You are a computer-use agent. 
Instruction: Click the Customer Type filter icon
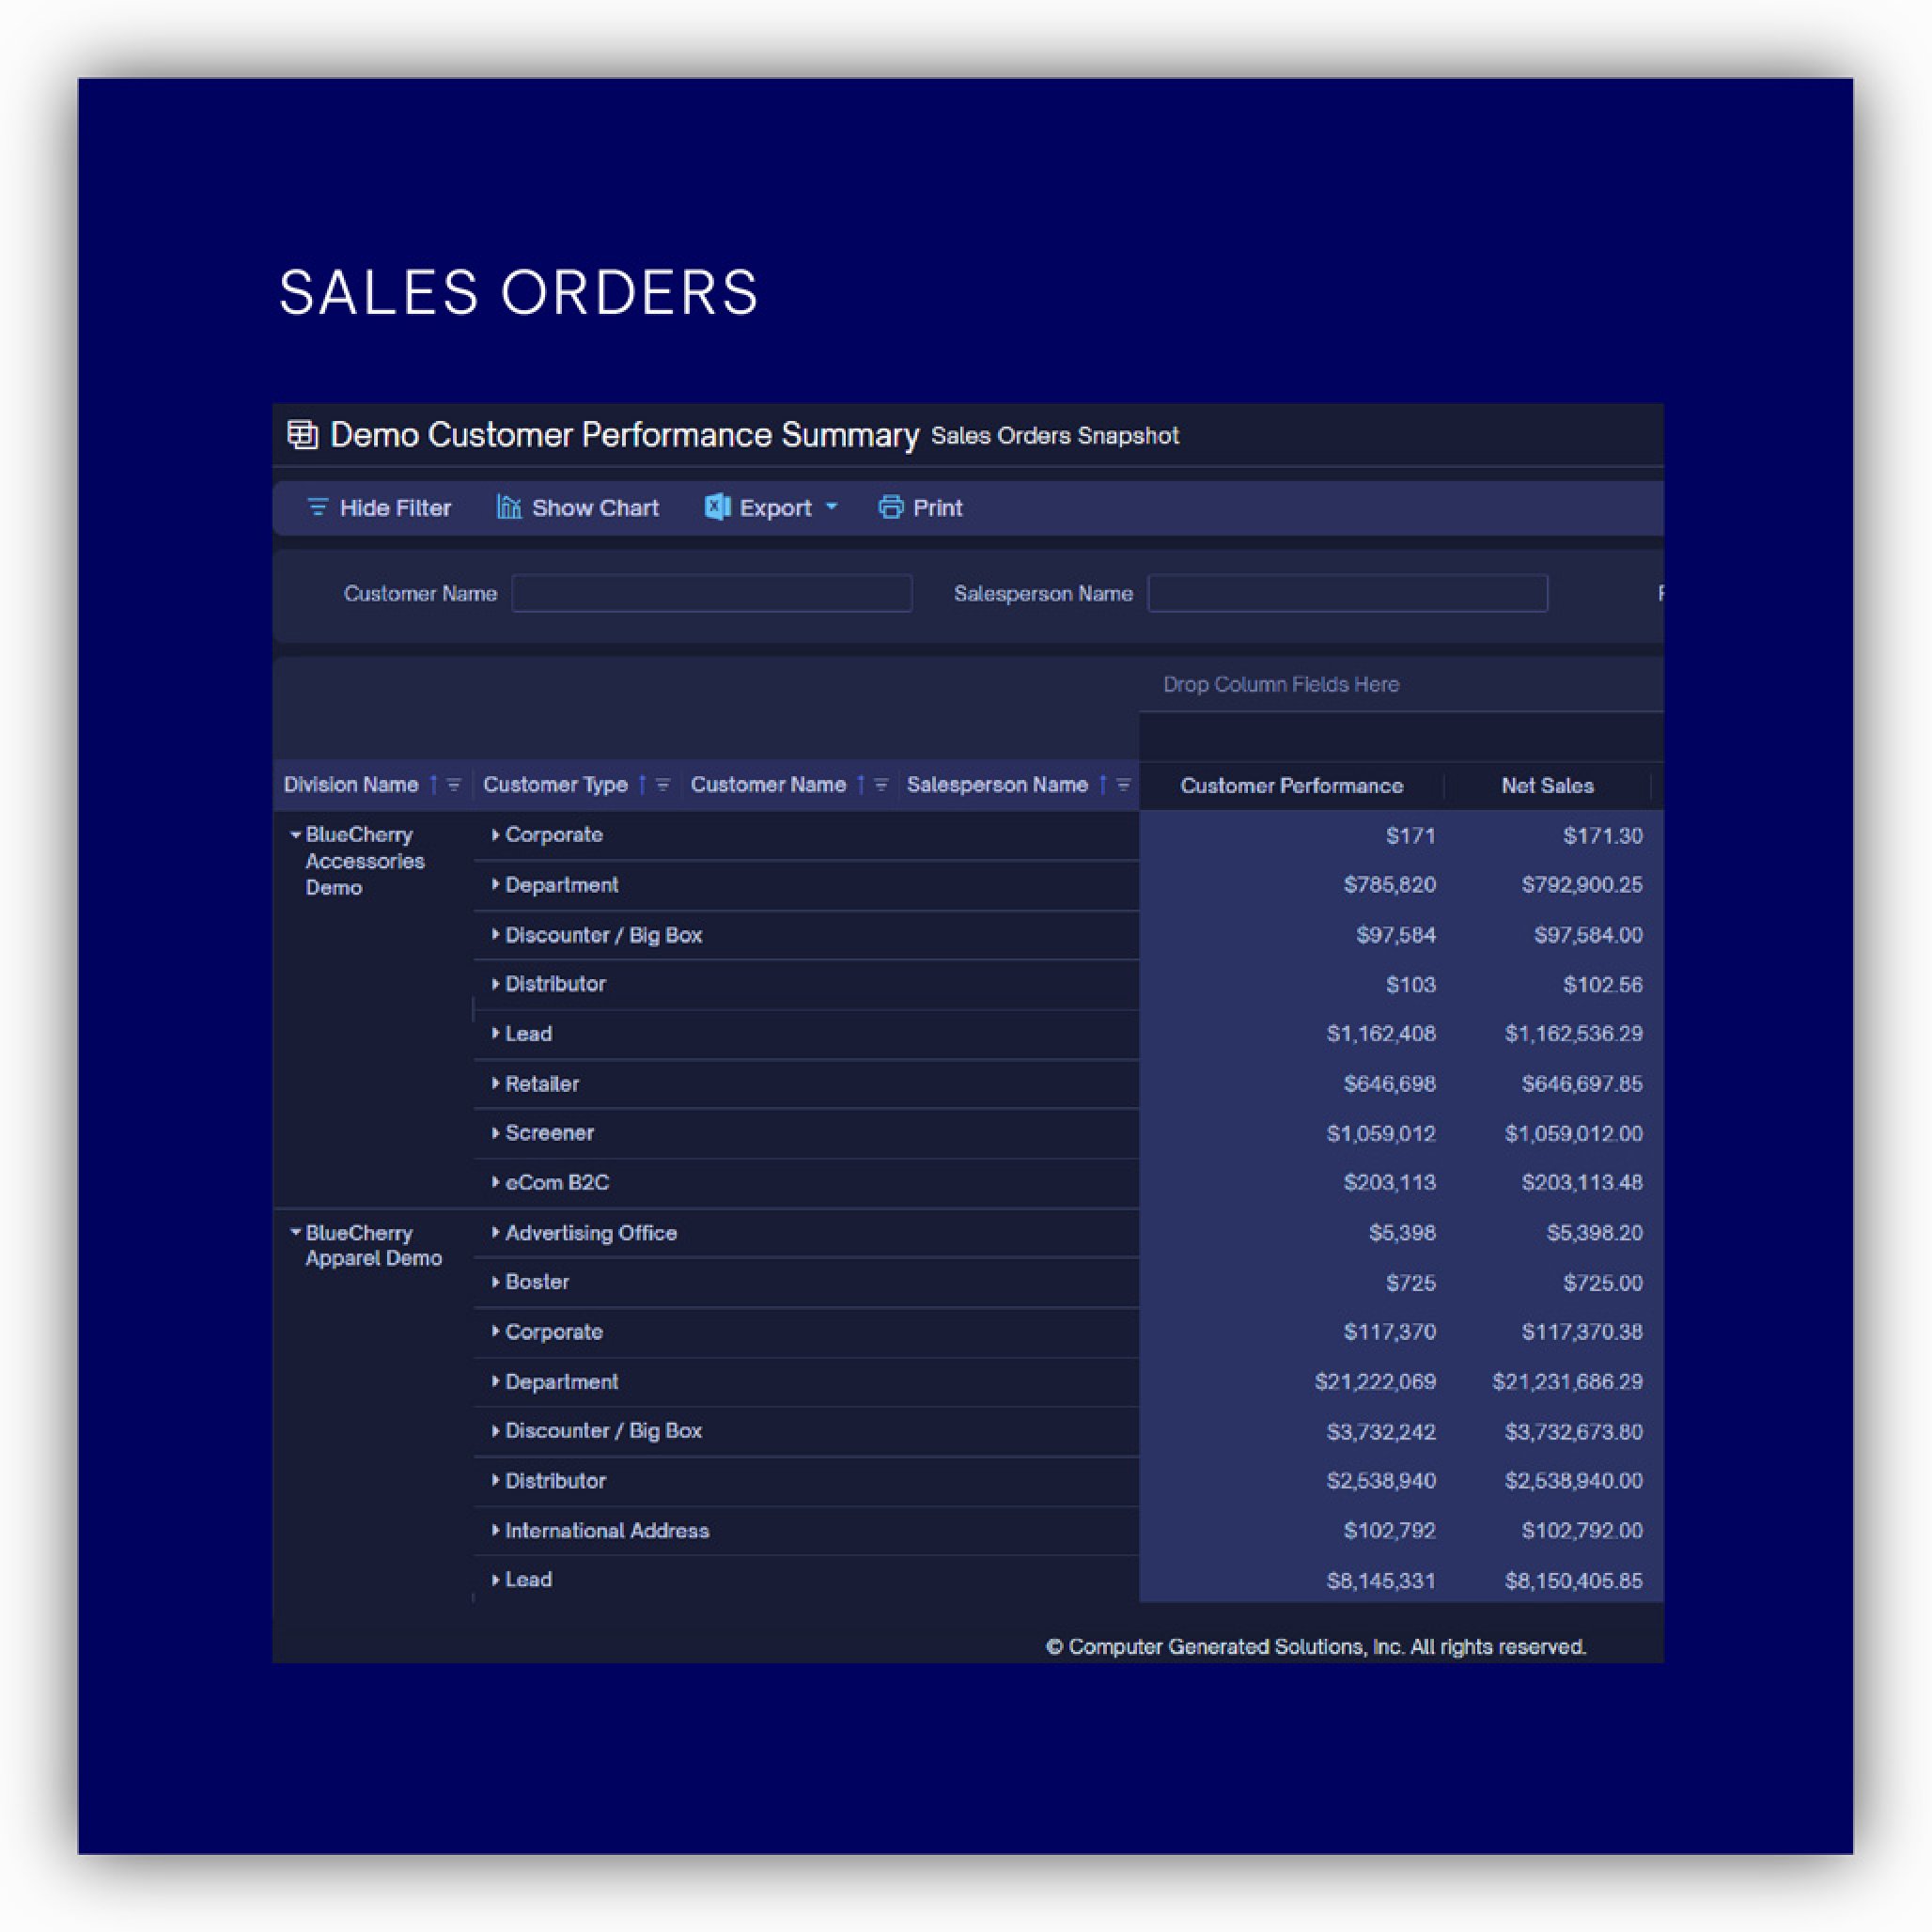pyautogui.click(x=662, y=785)
